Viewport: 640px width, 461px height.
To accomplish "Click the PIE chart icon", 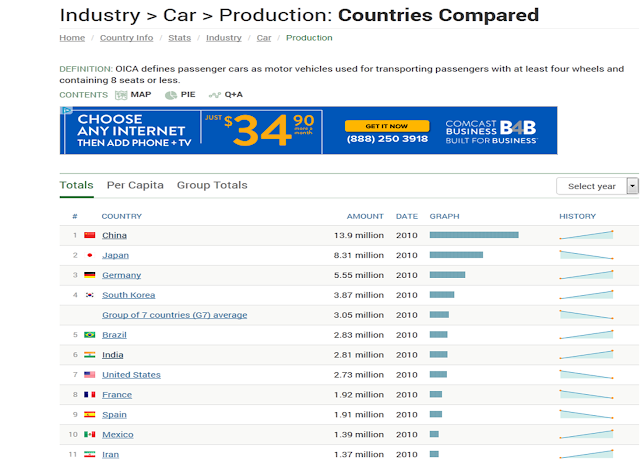I will pos(172,95).
